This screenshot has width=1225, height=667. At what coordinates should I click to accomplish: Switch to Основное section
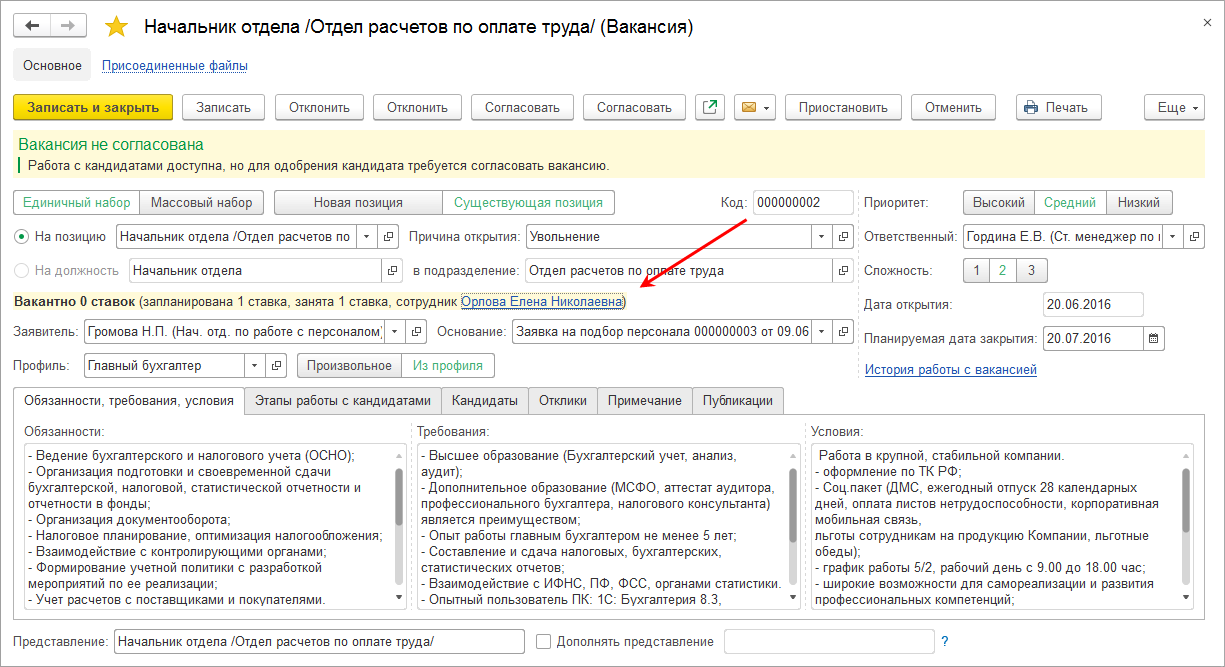[x=52, y=66]
